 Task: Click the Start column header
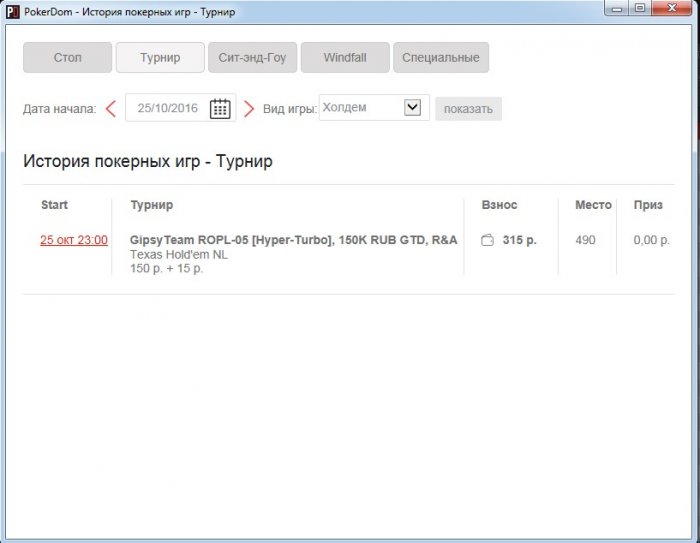coord(54,205)
